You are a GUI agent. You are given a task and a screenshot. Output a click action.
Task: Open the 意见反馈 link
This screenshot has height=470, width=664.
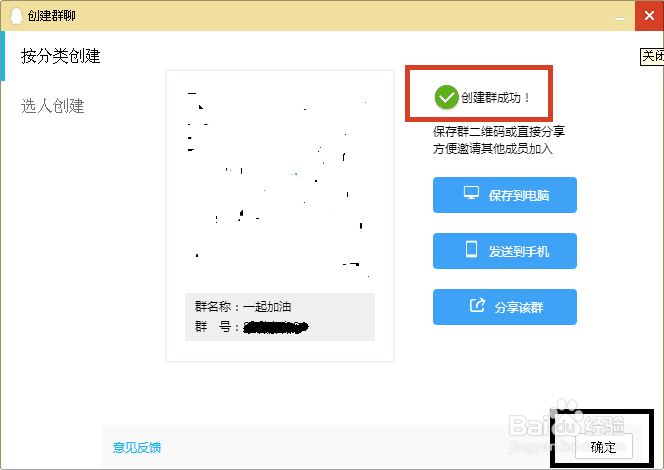point(137,448)
